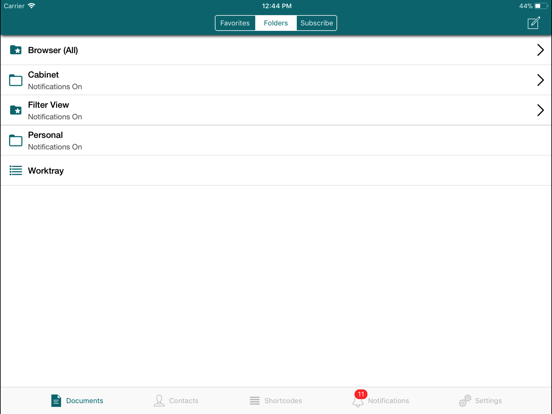Tap the 44% battery percentage
Screen dimensions: 552x414
coord(525,6)
